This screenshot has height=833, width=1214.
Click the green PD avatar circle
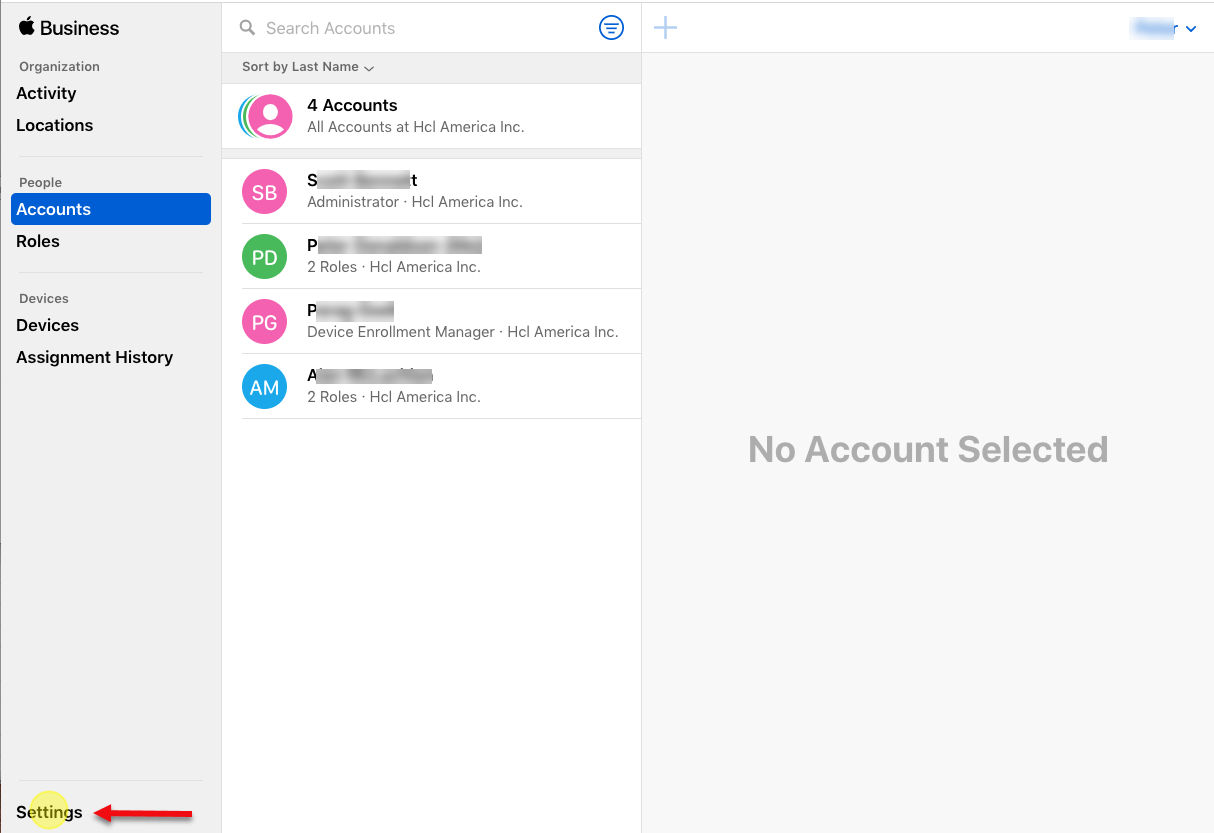264,258
